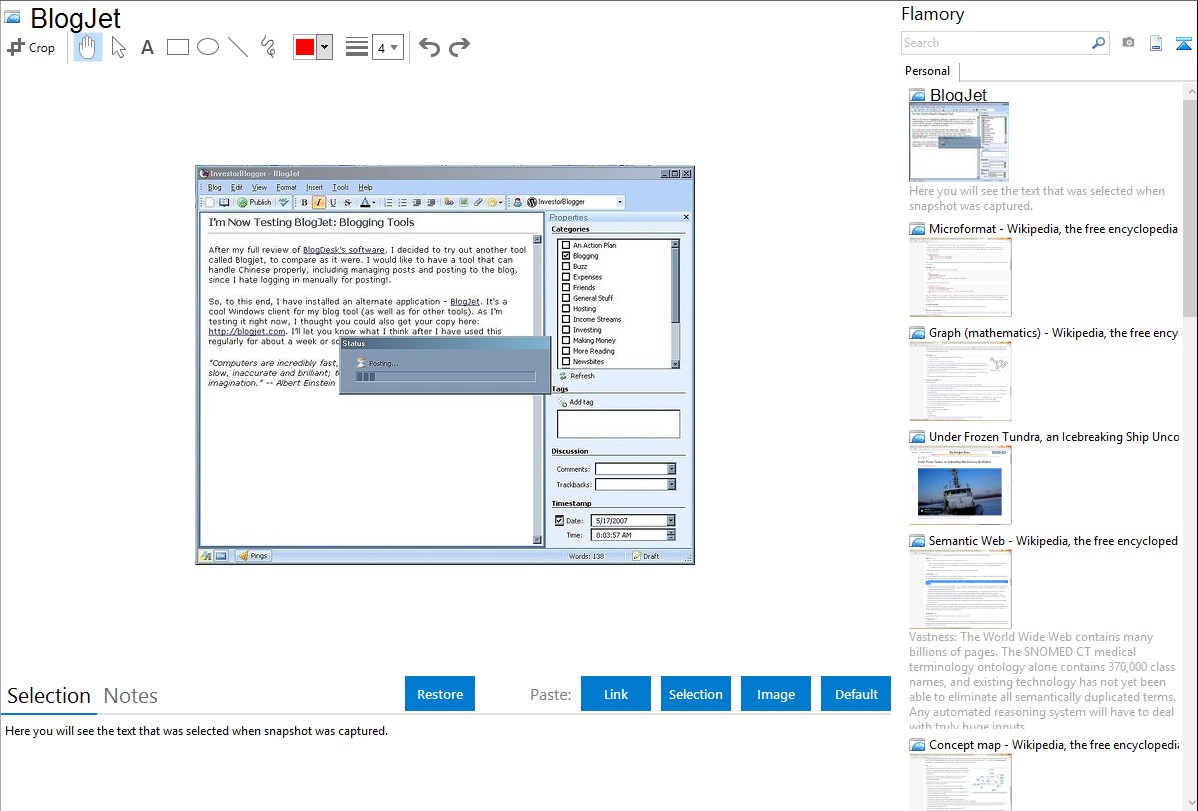
Task: Switch to the Notes tab
Action: pyautogui.click(x=131, y=696)
